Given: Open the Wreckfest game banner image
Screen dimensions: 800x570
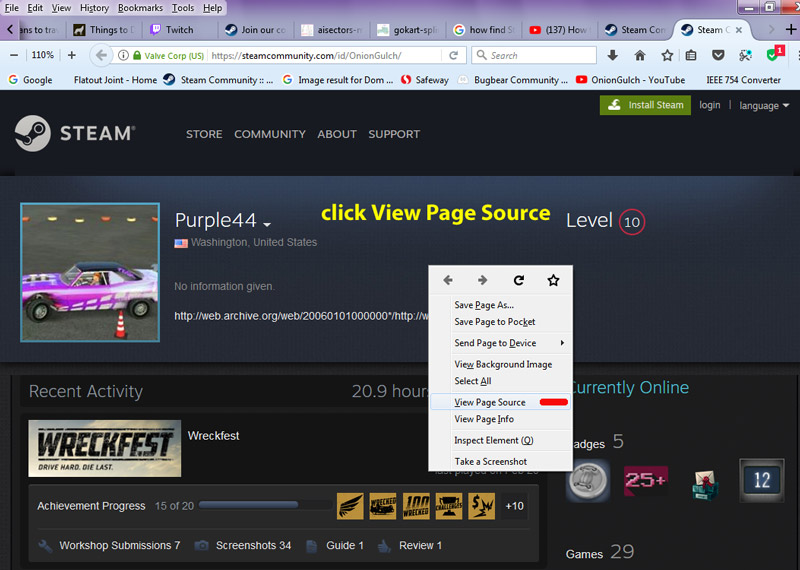Looking at the screenshot, I should point(105,448).
